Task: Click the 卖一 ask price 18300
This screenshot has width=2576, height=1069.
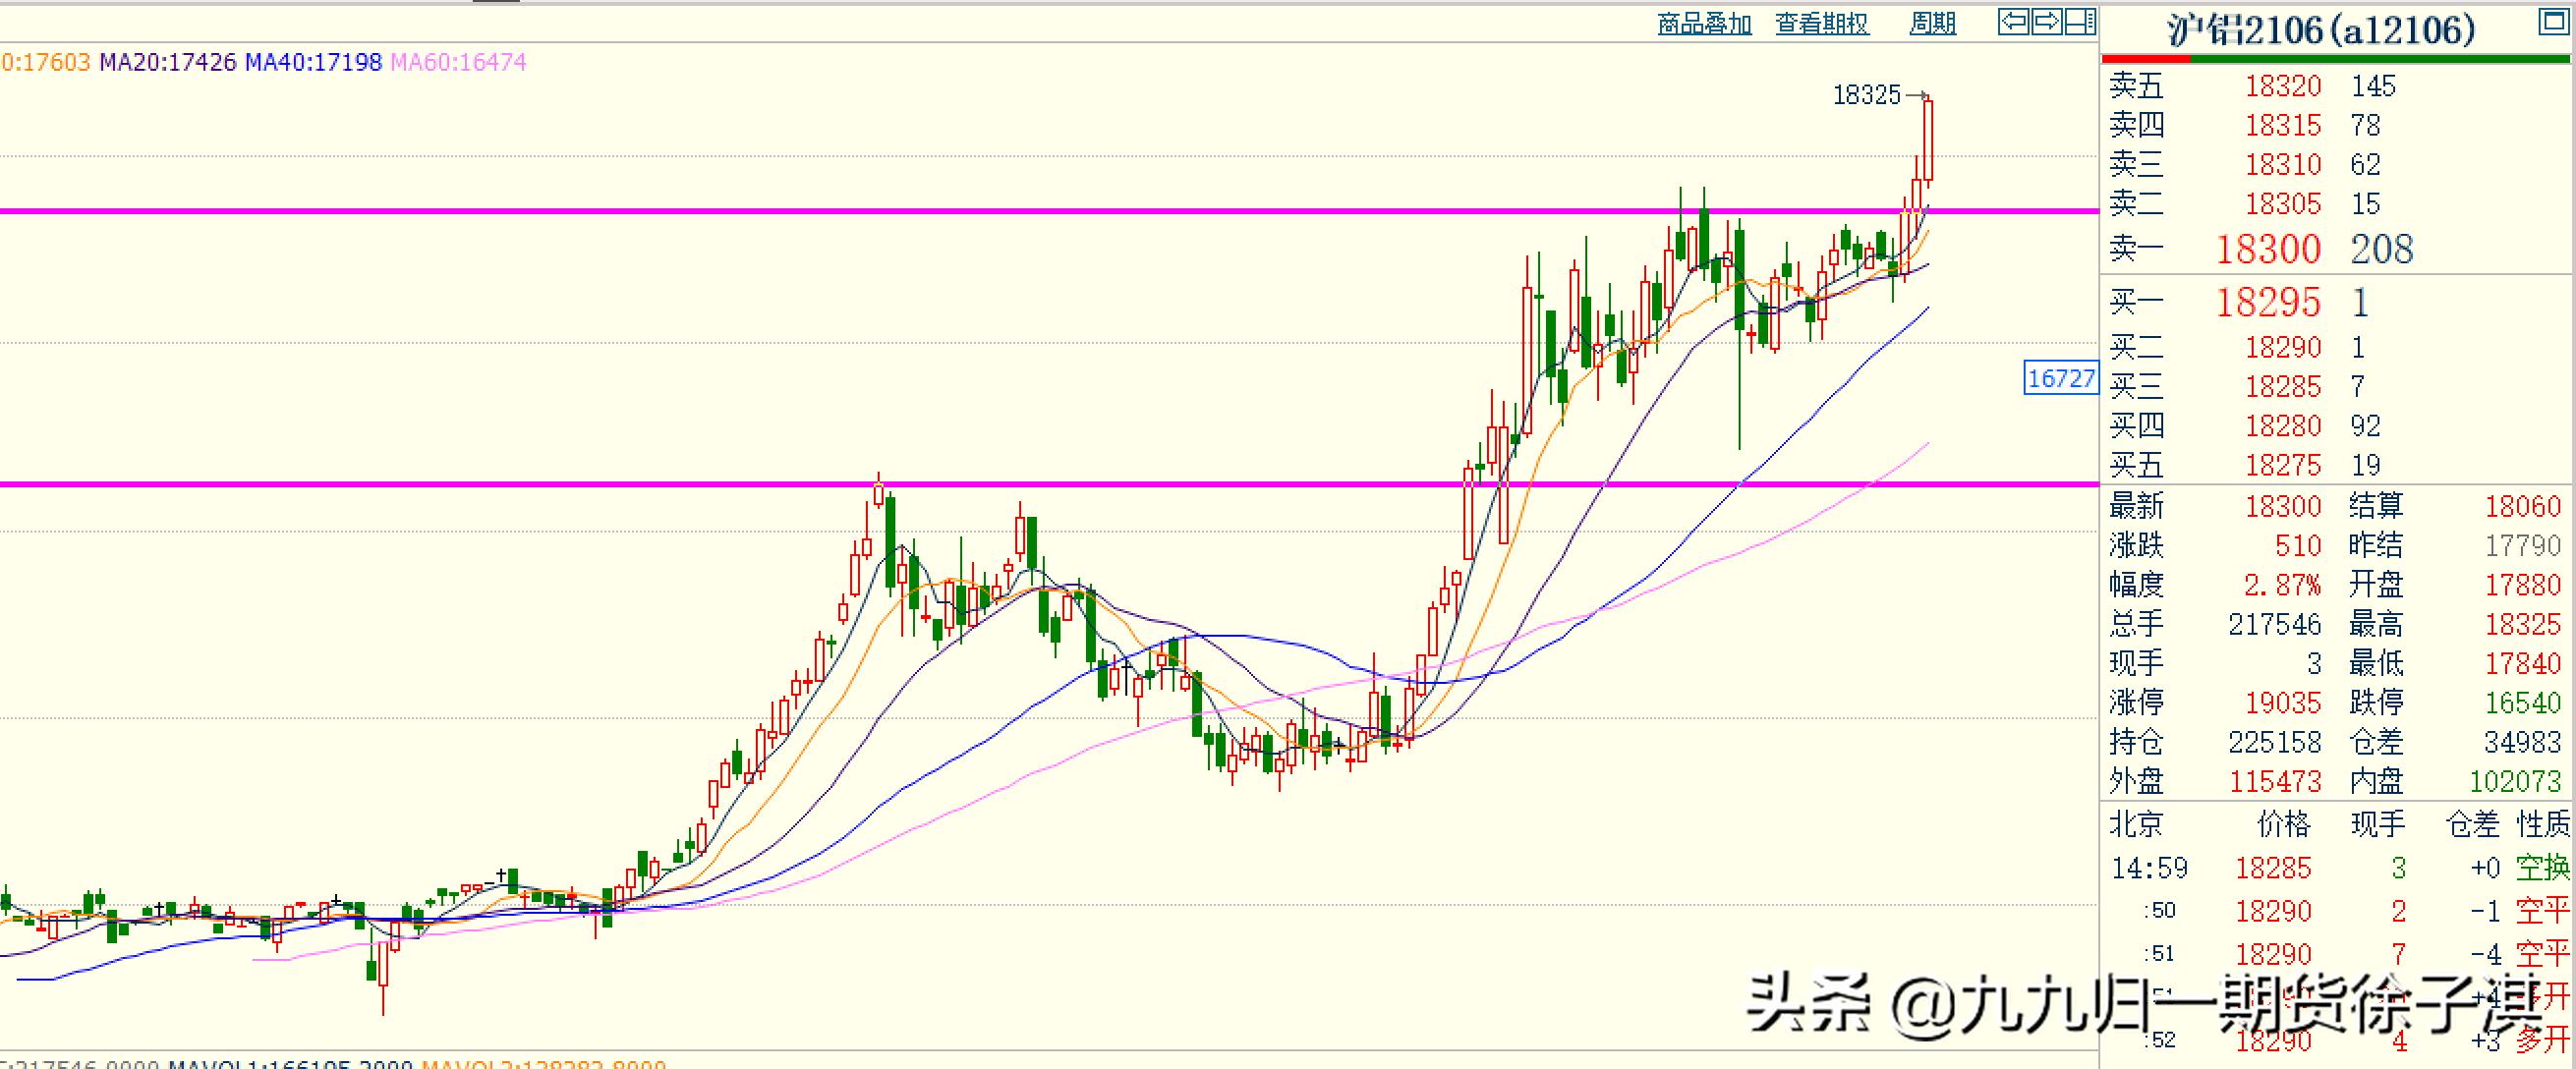Action: tap(2267, 249)
